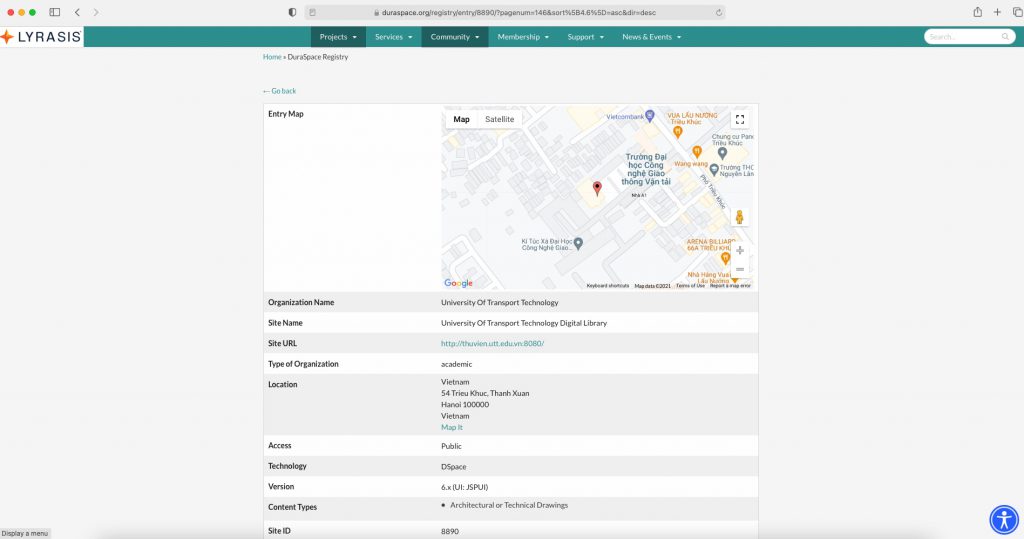Click the Street View pegman icon

[x=740, y=217]
